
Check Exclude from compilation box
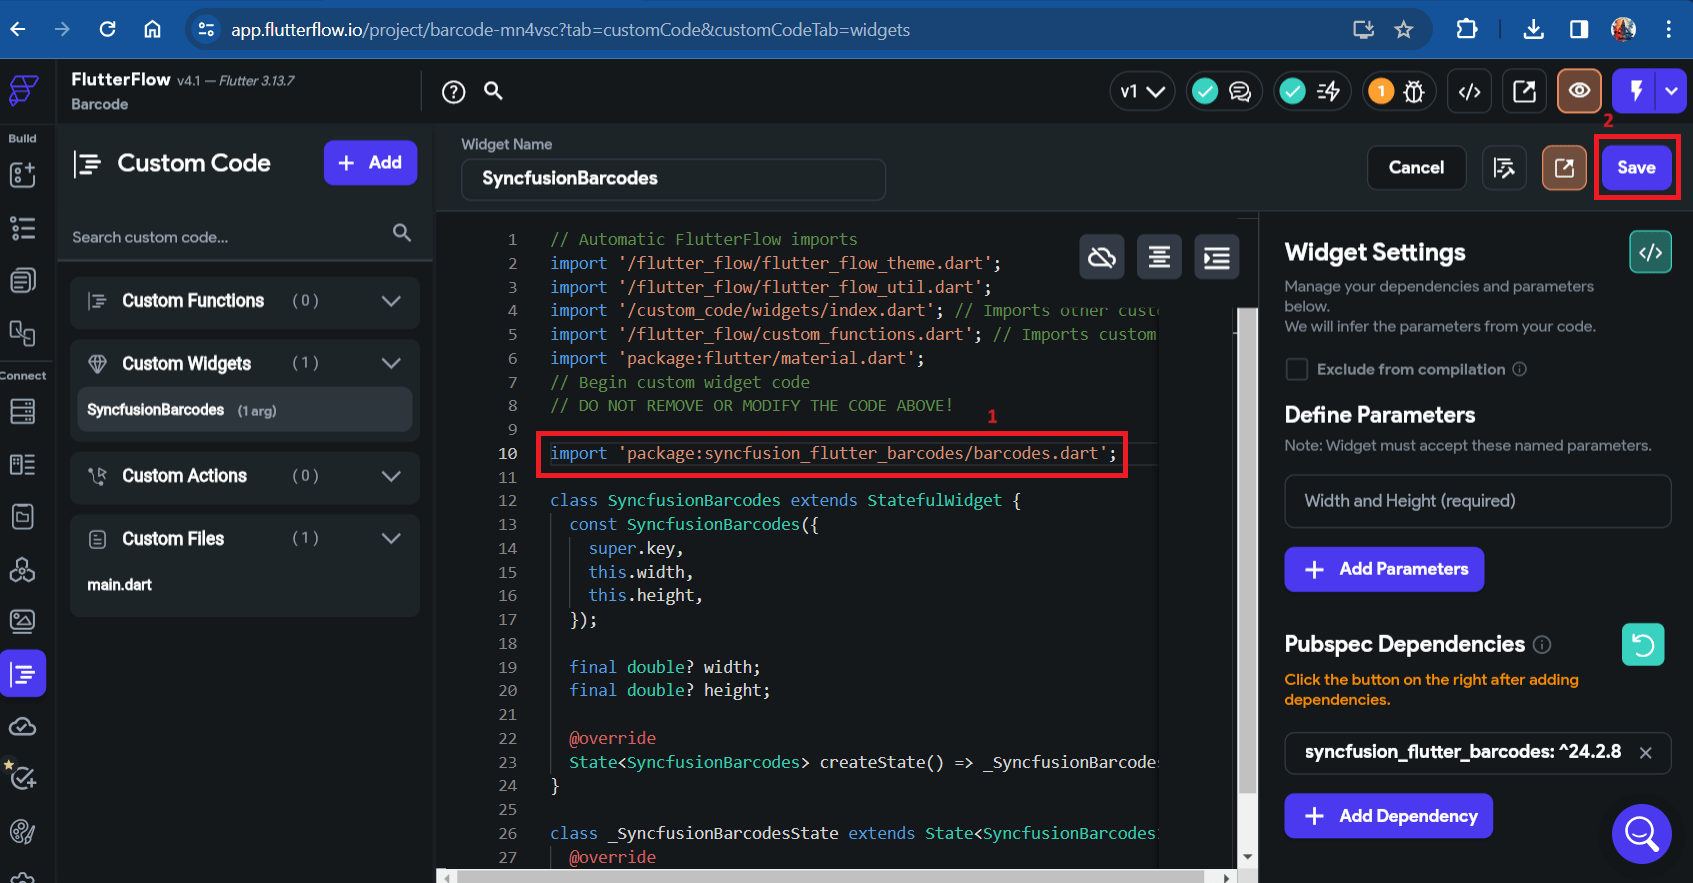point(1297,369)
